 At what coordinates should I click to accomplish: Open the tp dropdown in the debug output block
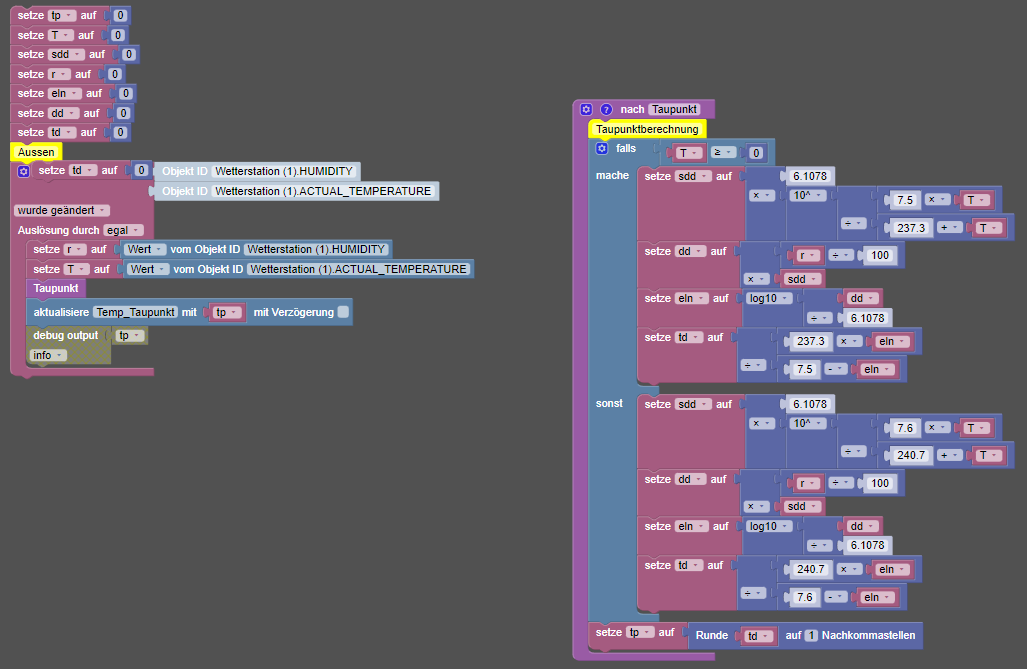[x=130, y=335]
